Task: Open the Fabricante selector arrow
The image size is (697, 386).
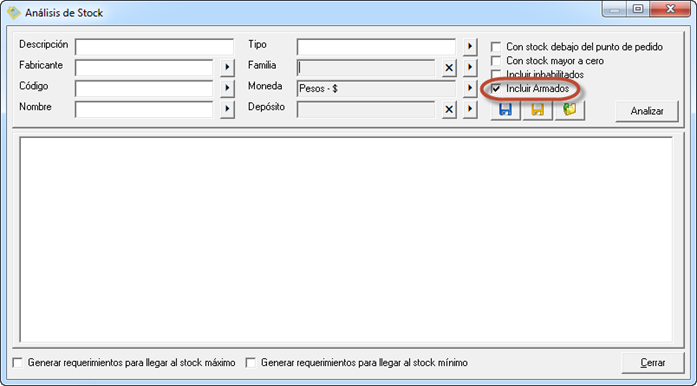Action: (x=227, y=68)
